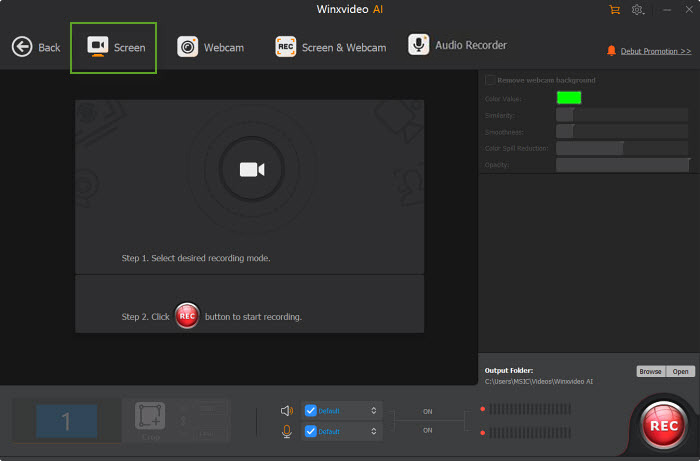The height and width of the screenshot is (461, 700).
Task: Switch to Webcam recording mode
Action: tap(211, 47)
